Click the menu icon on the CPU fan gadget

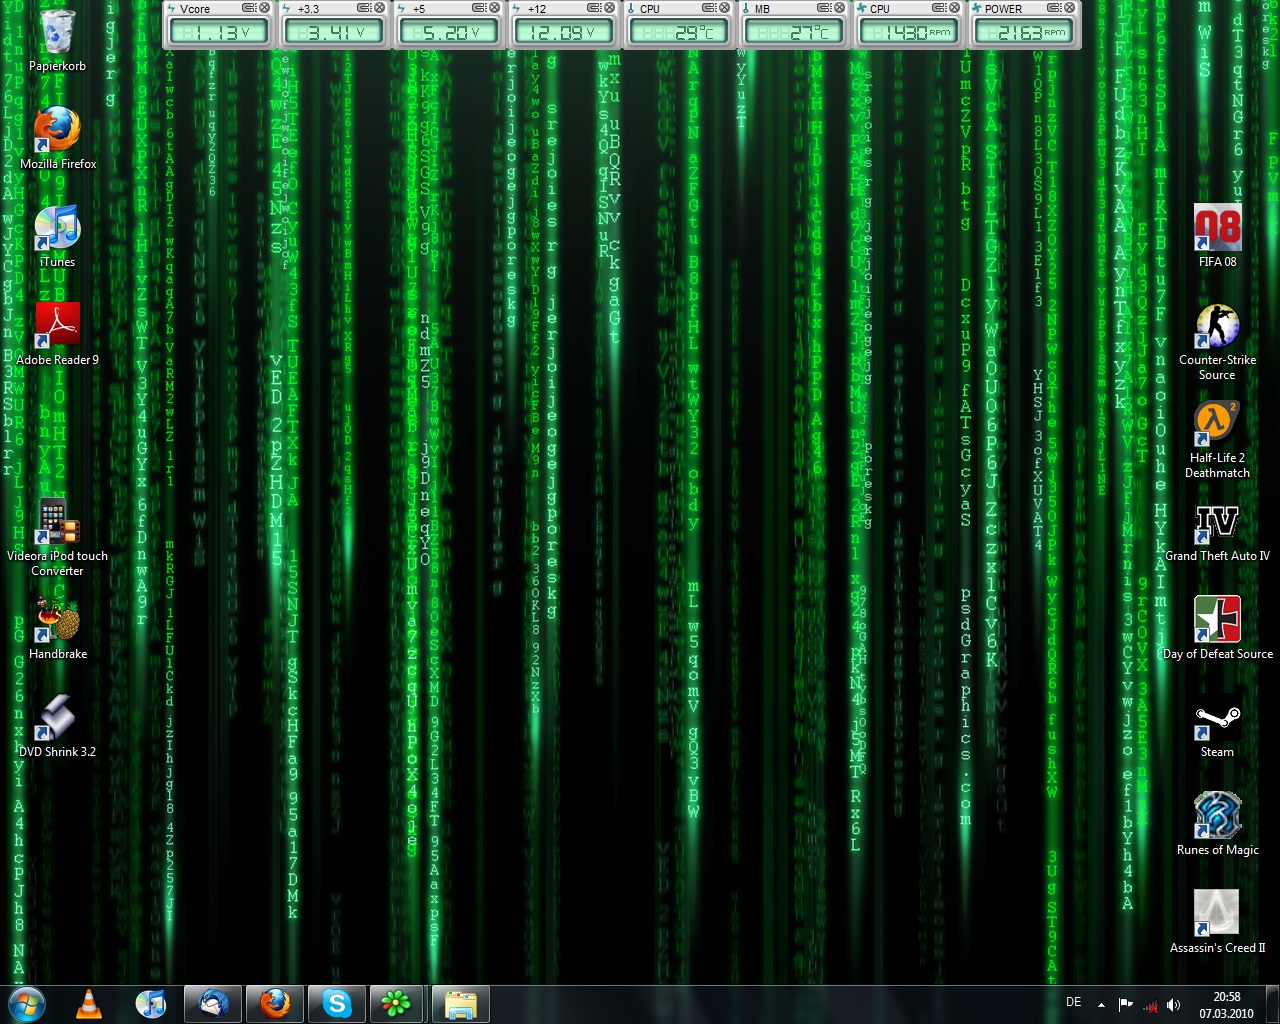coord(938,8)
